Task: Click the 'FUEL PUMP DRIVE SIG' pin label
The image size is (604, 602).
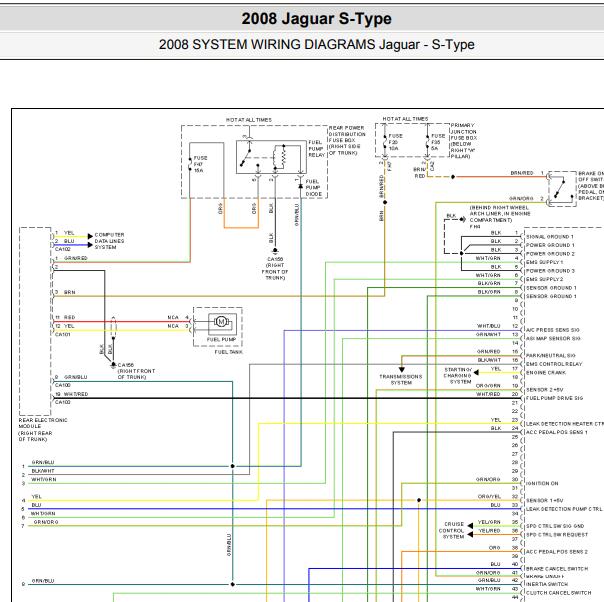Action: (x=554, y=398)
